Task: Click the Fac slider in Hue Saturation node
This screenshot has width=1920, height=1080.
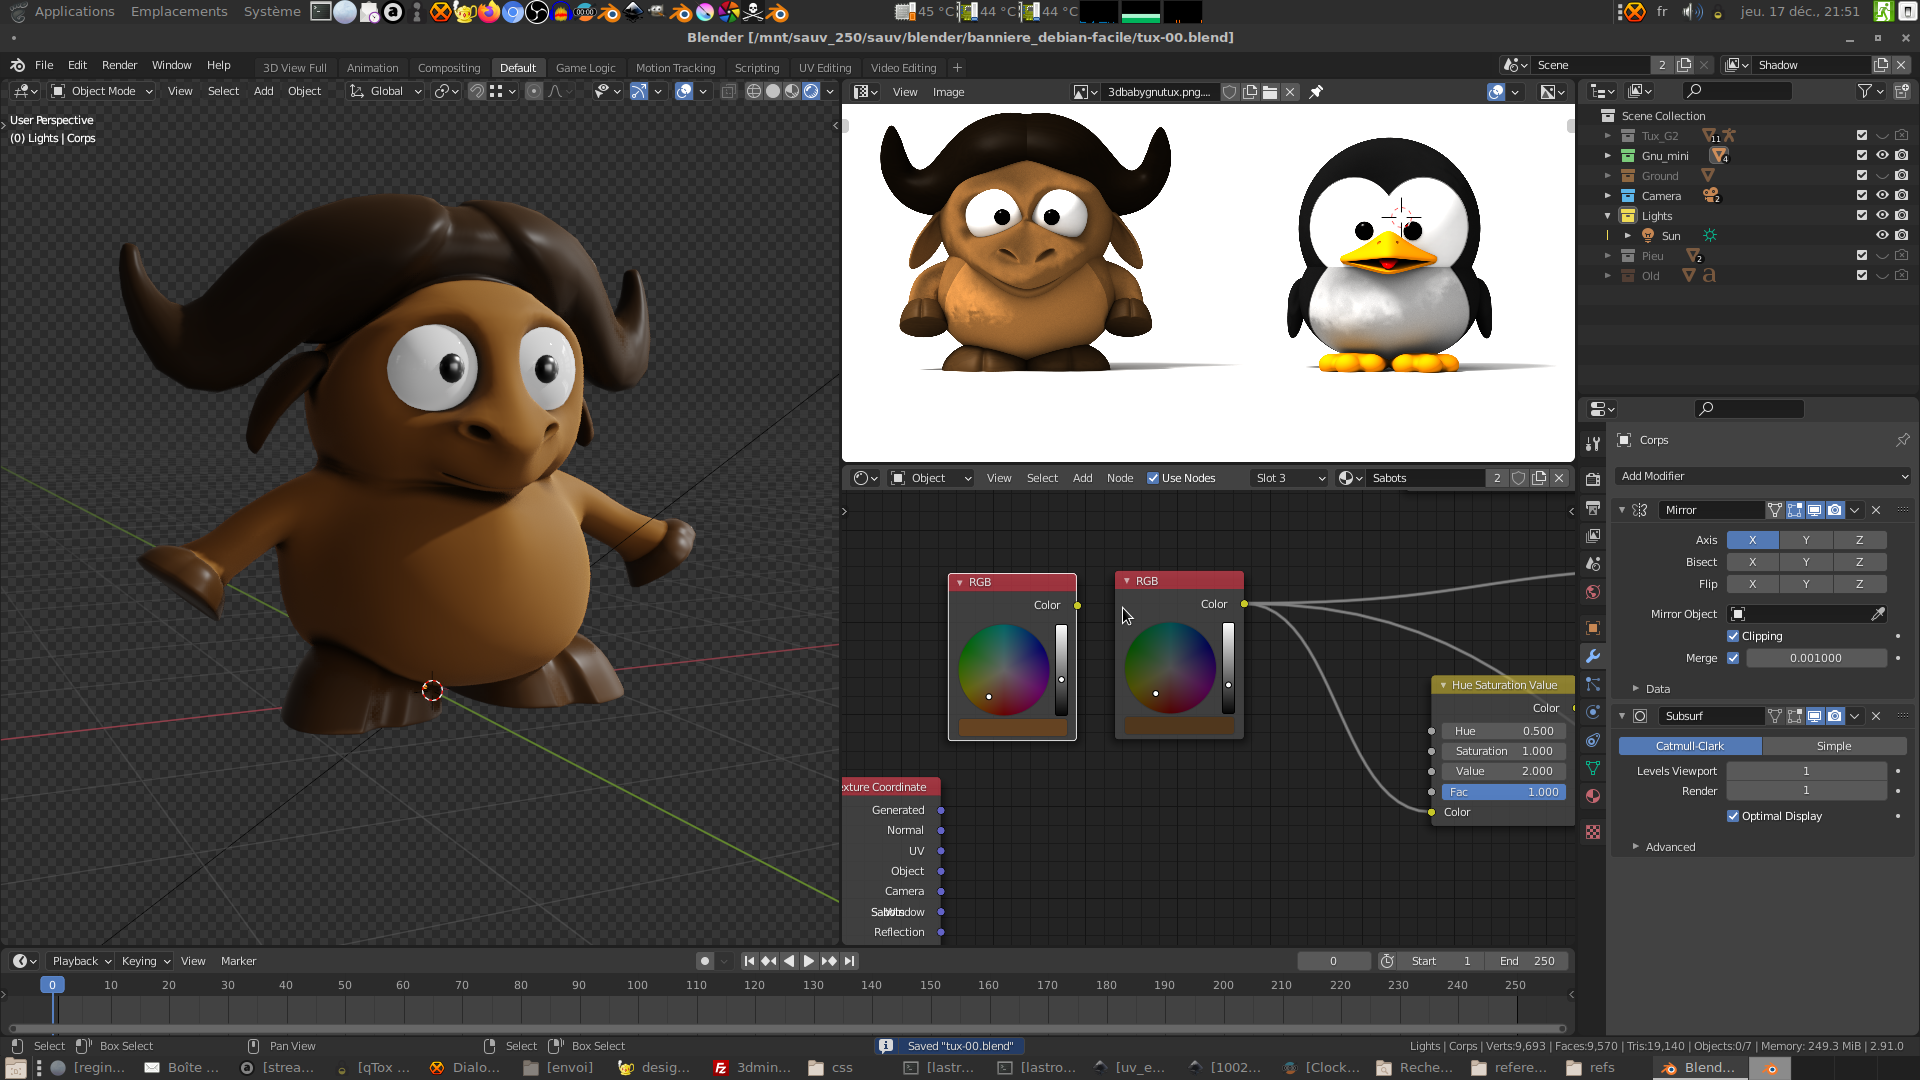Action: 1504,792
